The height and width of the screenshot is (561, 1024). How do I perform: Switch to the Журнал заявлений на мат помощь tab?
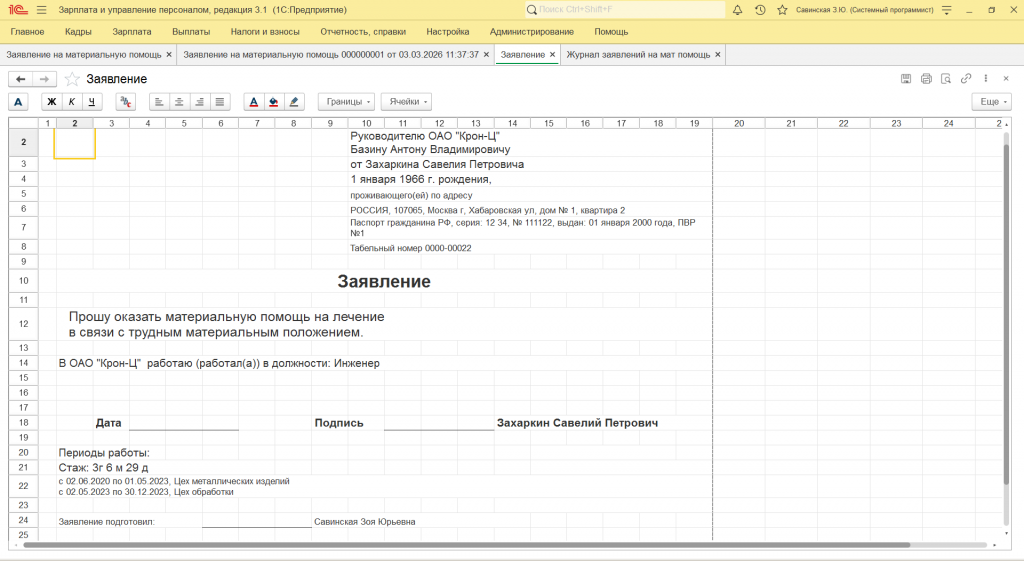point(638,54)
